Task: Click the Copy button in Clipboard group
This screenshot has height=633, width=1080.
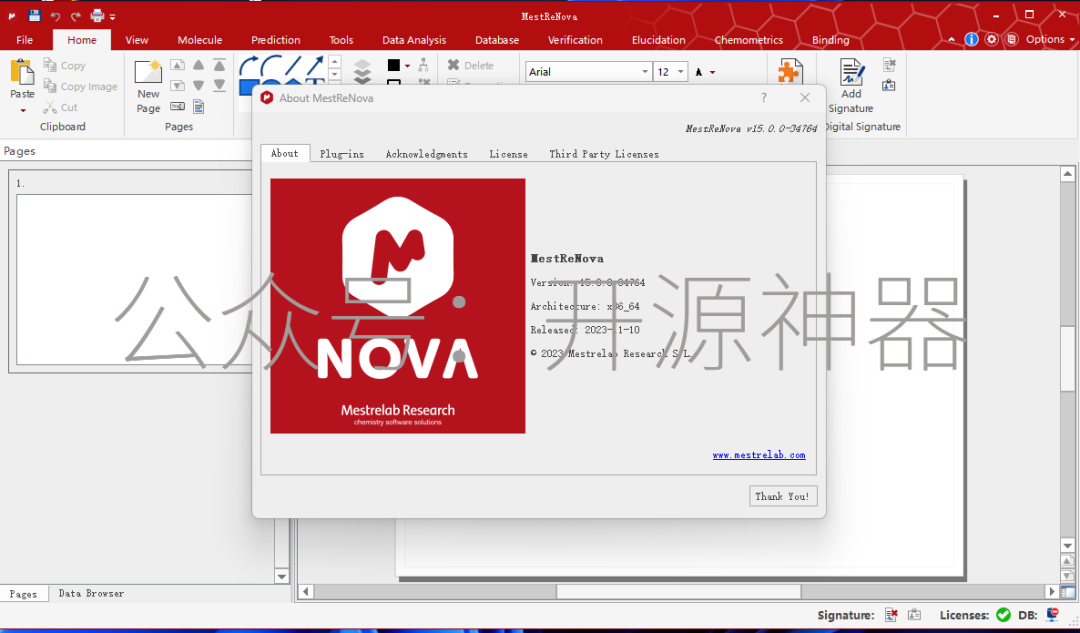Action: [65, 65]
